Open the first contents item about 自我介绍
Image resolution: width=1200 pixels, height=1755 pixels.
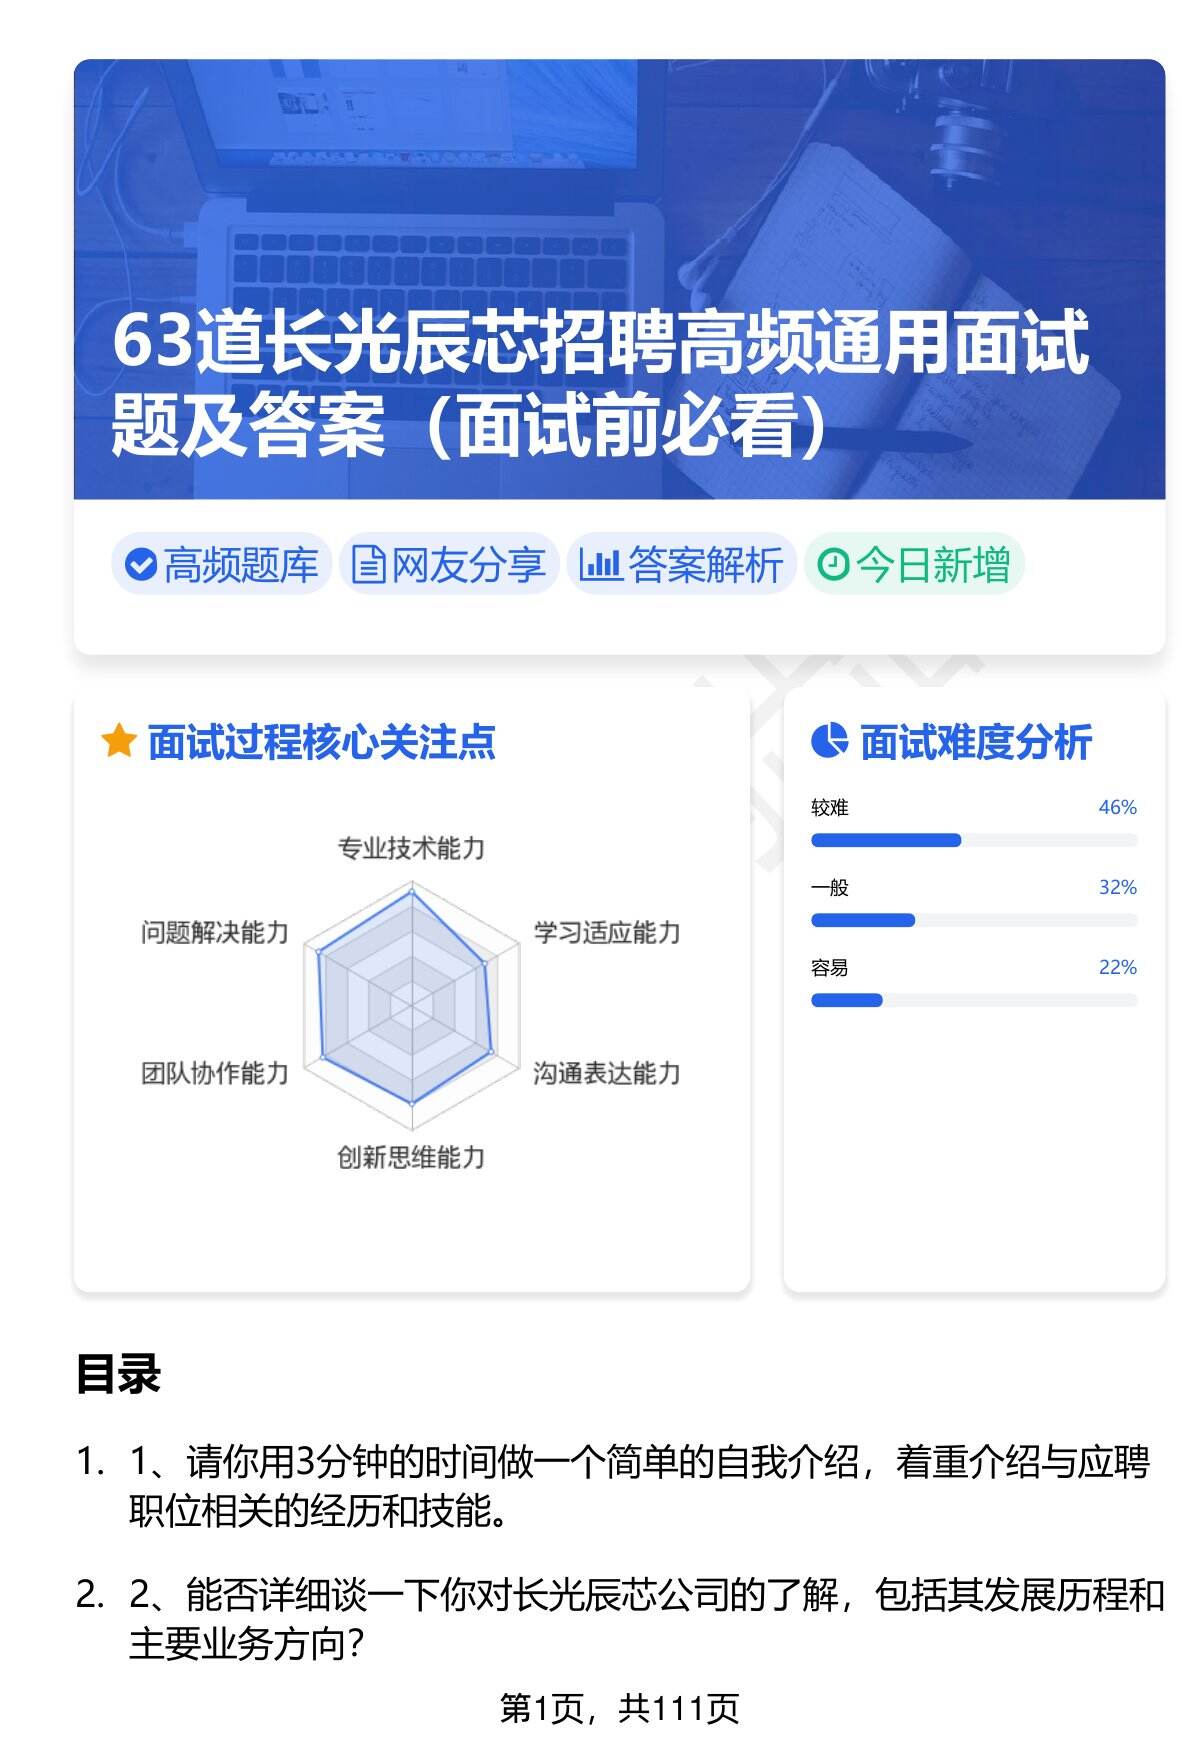pyautogui.click(x=638, y=1486)
